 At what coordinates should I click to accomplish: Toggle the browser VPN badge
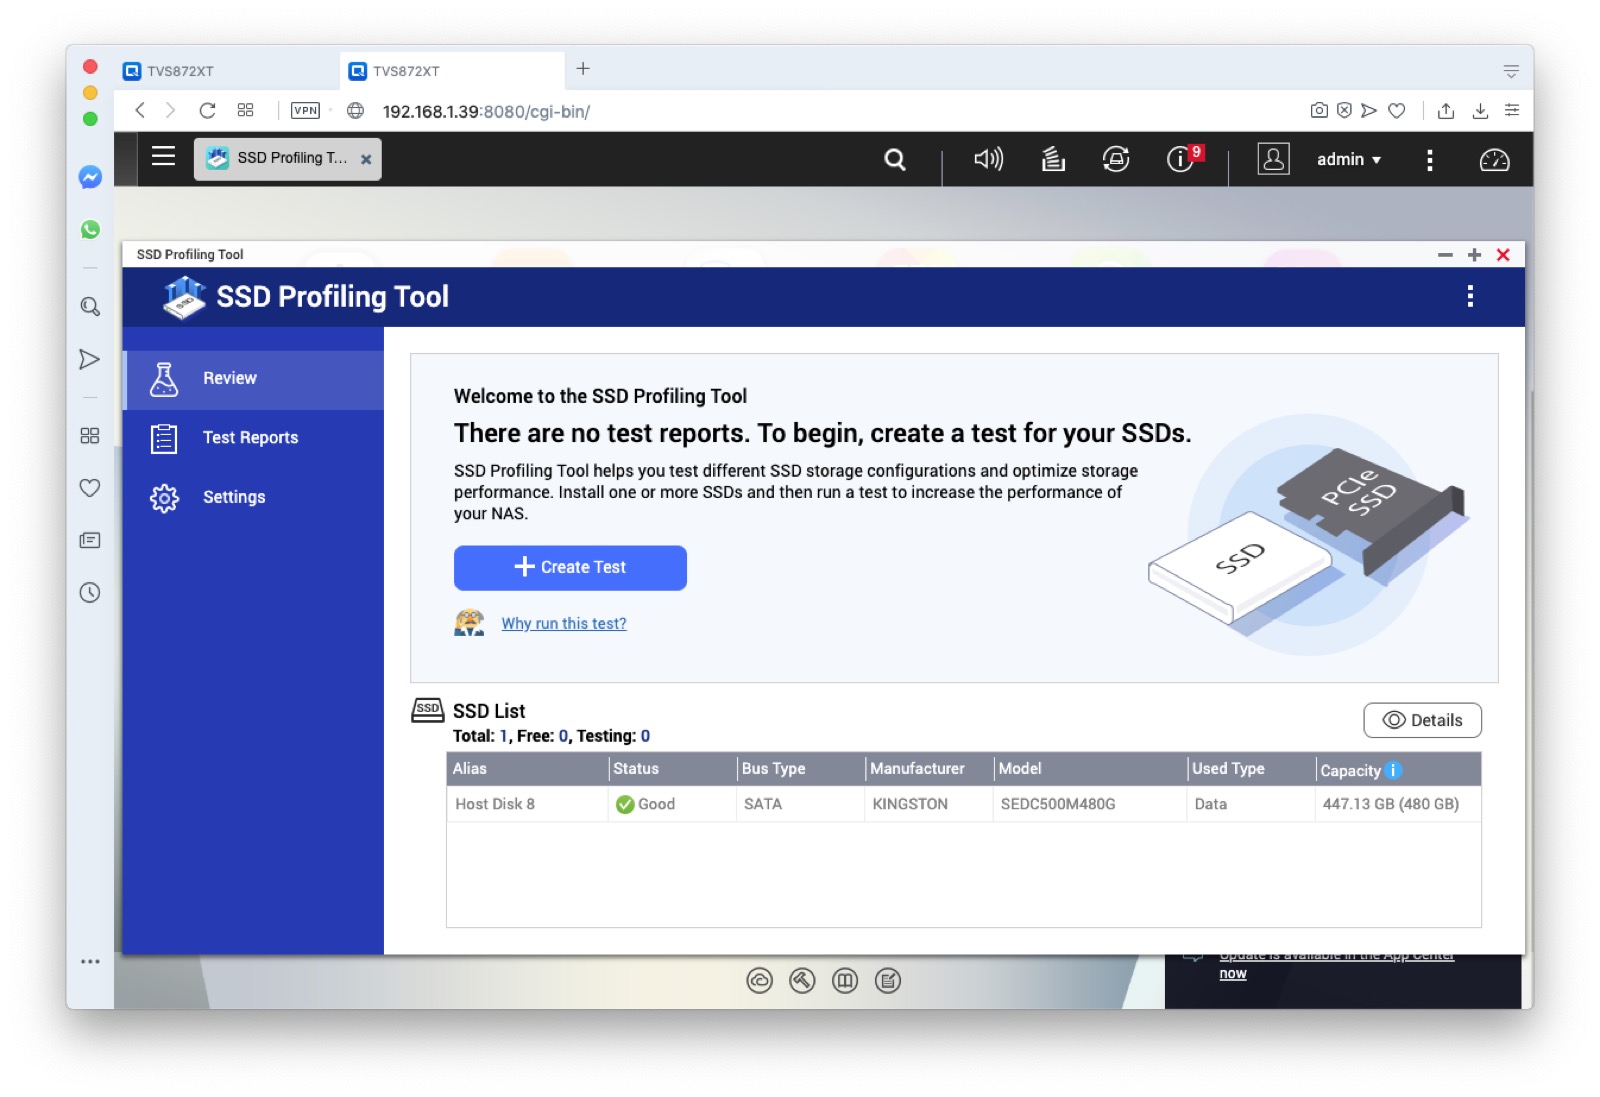[x=305, y=111]
